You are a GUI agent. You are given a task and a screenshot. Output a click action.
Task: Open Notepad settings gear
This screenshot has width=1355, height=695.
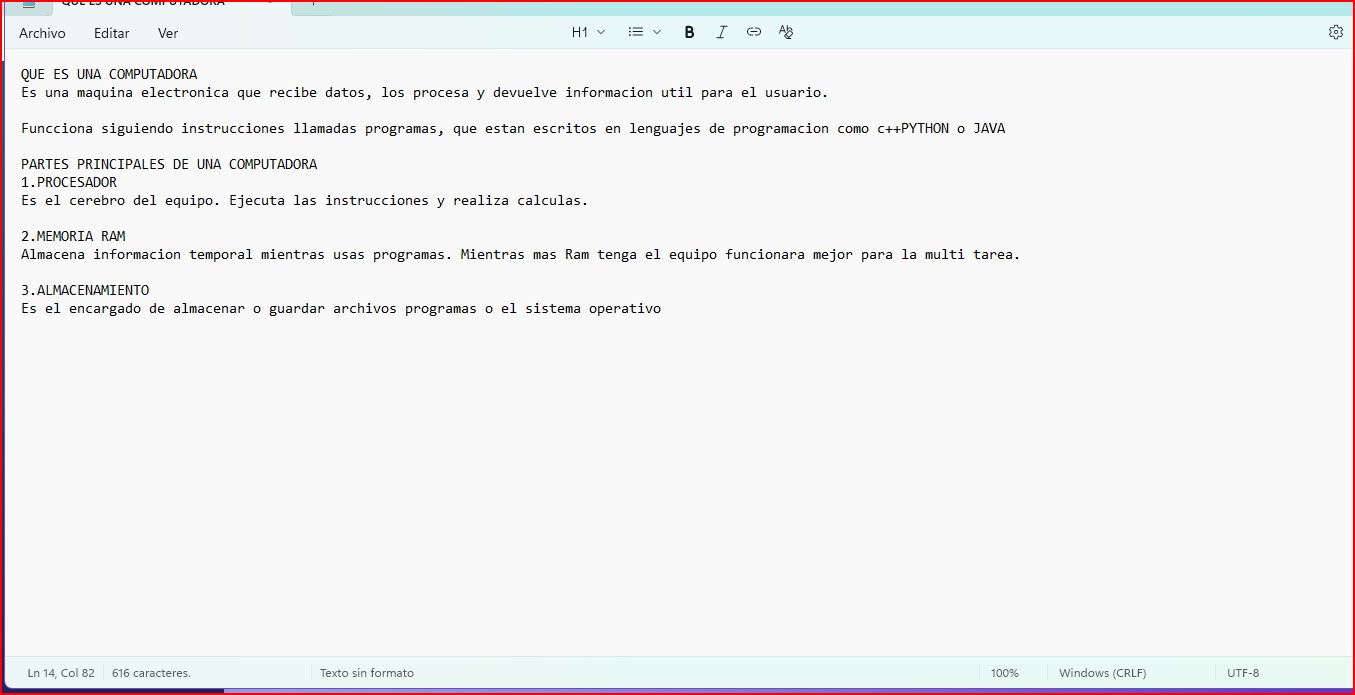pos(1335,32)
